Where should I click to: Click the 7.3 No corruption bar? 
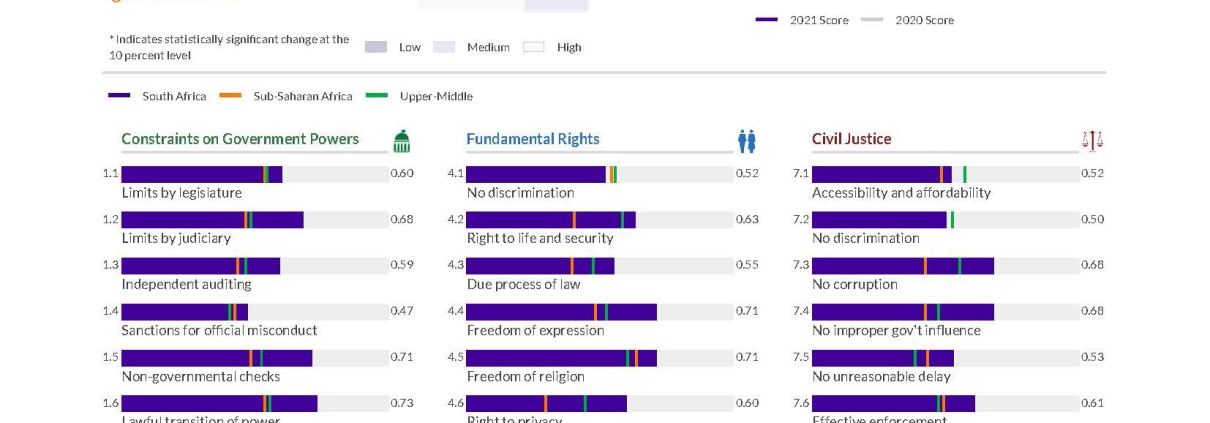[x=902, y=266]
